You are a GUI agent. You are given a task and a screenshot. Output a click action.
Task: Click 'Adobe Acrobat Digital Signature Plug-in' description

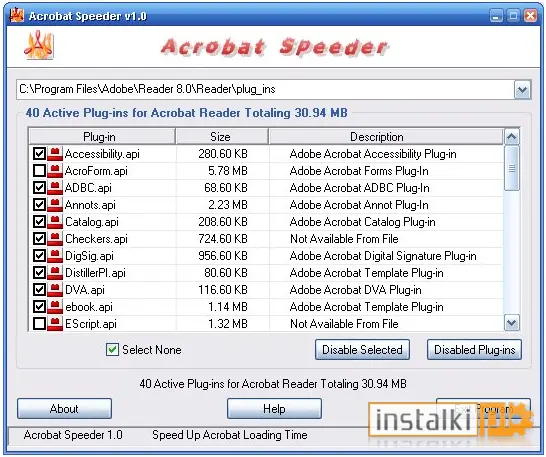pos(383,256)
